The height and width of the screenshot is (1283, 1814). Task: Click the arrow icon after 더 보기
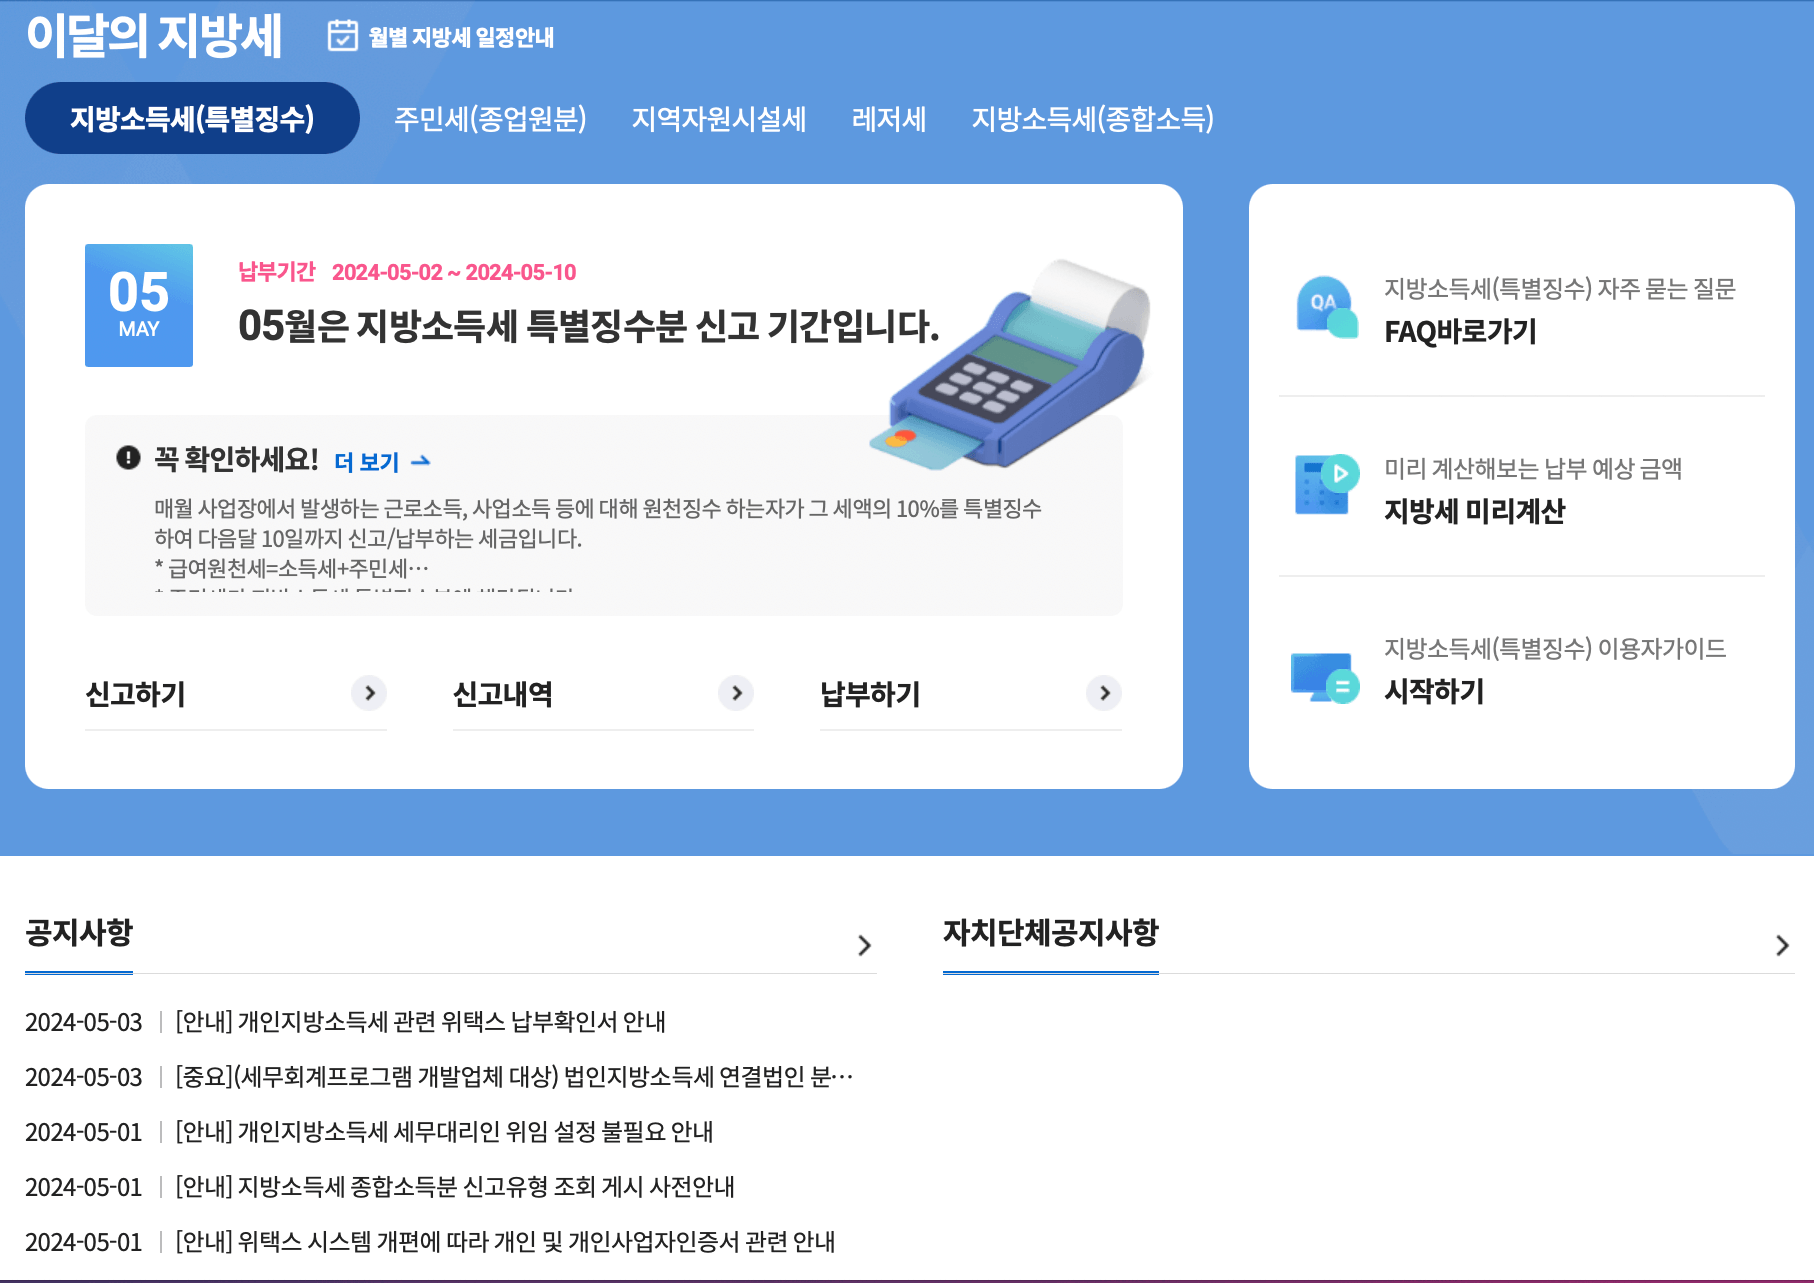click(x=421, y=461)
